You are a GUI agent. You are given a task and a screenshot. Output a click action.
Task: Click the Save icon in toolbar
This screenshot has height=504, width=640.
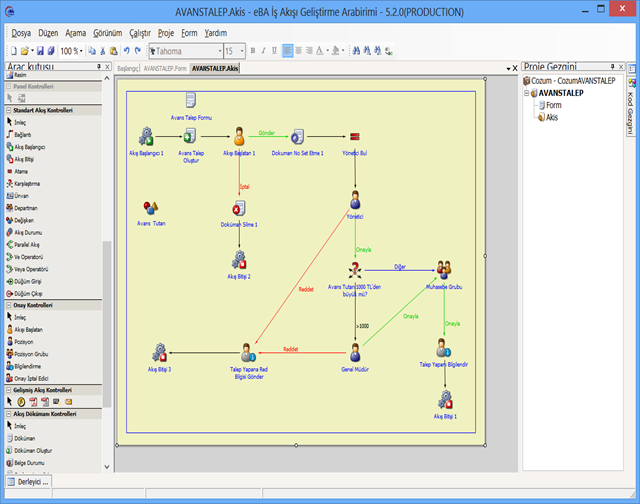pyautogui.click(x=40, y=51)
